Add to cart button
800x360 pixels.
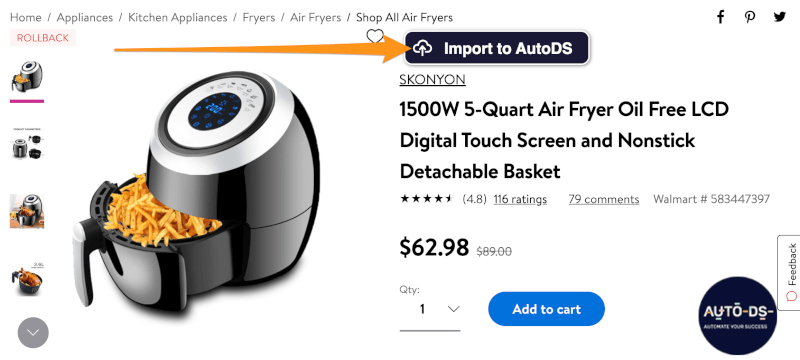click(x=546, y=309)
